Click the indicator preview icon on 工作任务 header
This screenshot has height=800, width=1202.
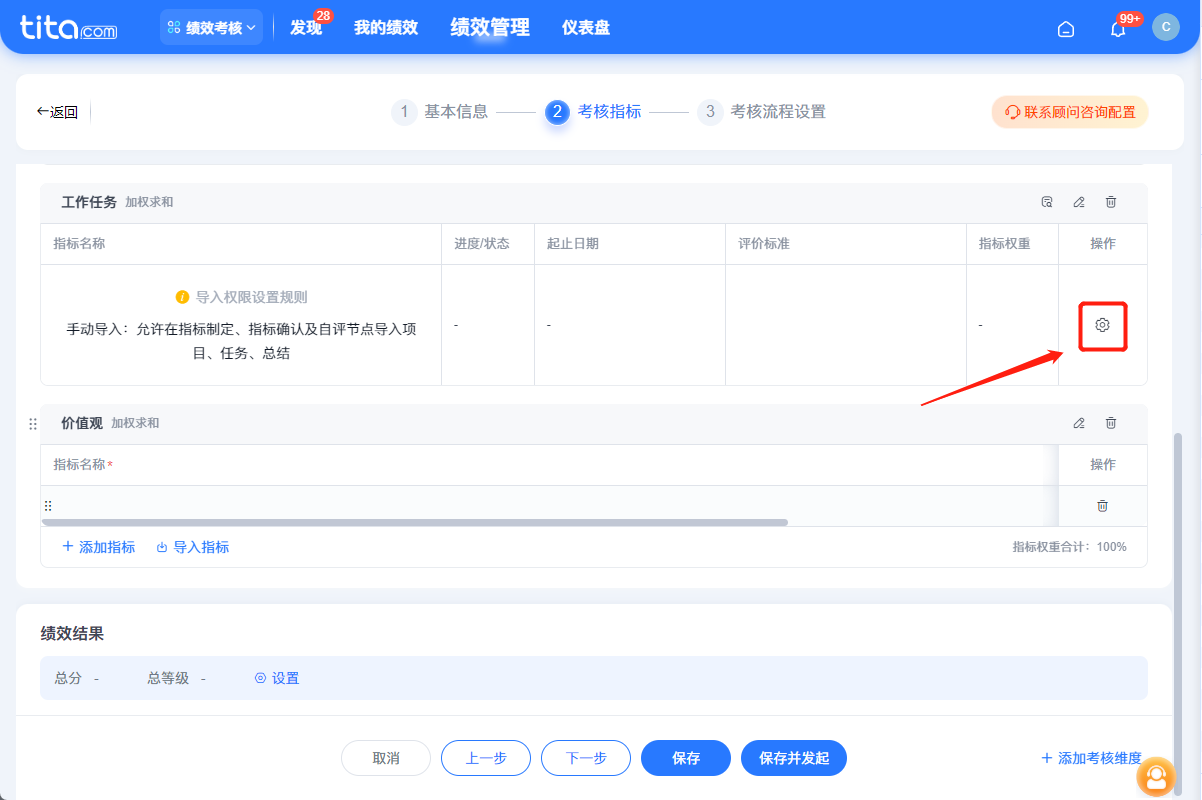pos(1046,202)
